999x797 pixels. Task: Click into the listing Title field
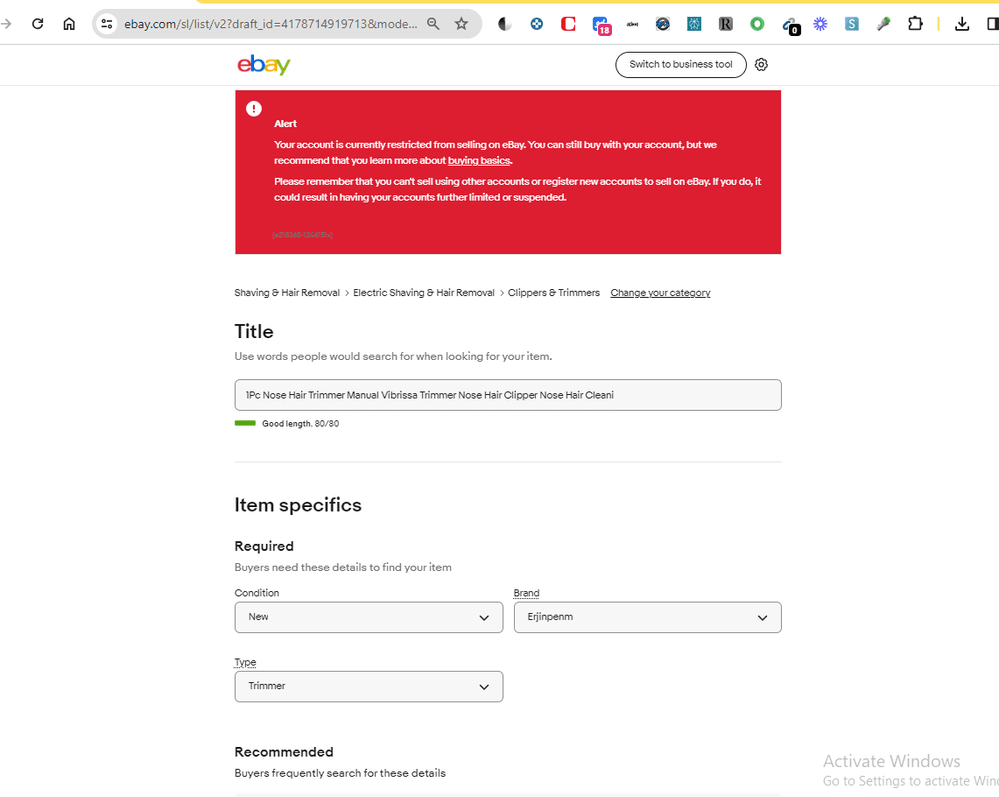[508, 395]
